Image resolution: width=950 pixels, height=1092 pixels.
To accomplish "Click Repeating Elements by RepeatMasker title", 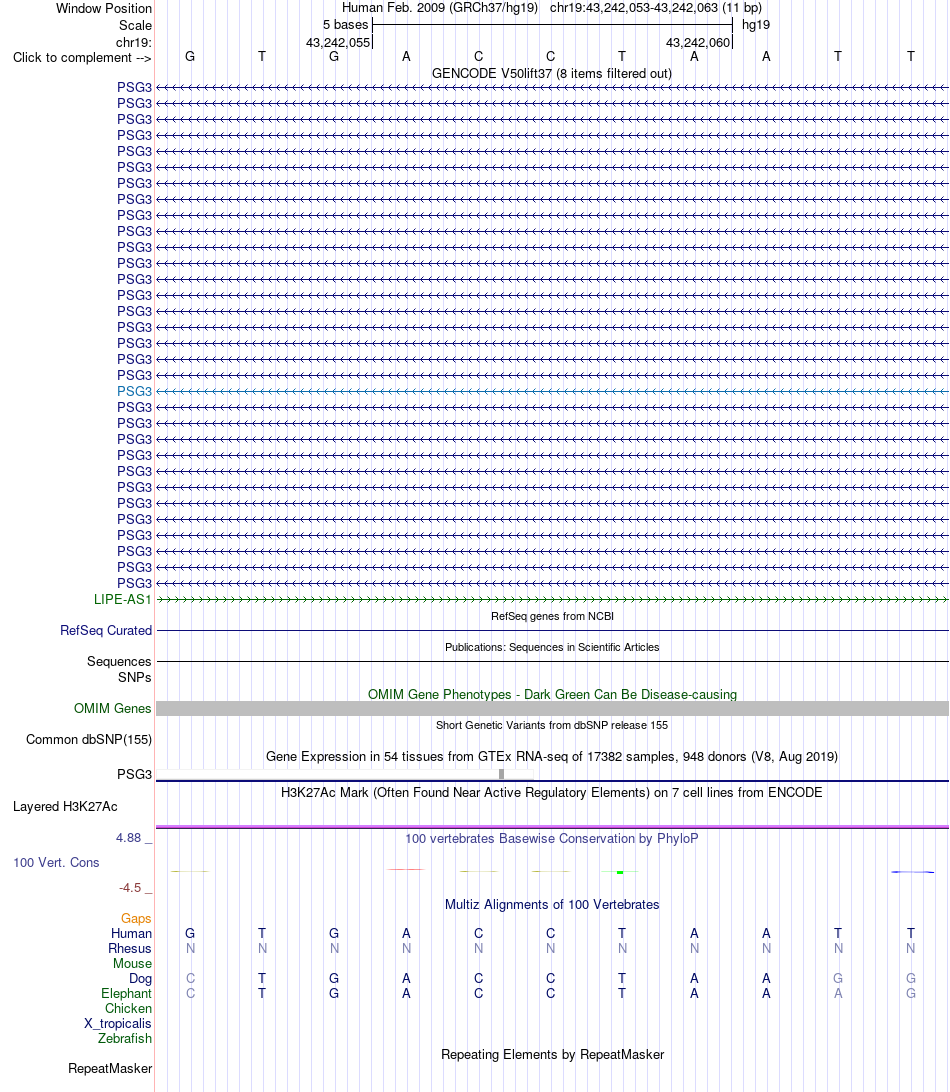I will click(x=552, y=1054).
